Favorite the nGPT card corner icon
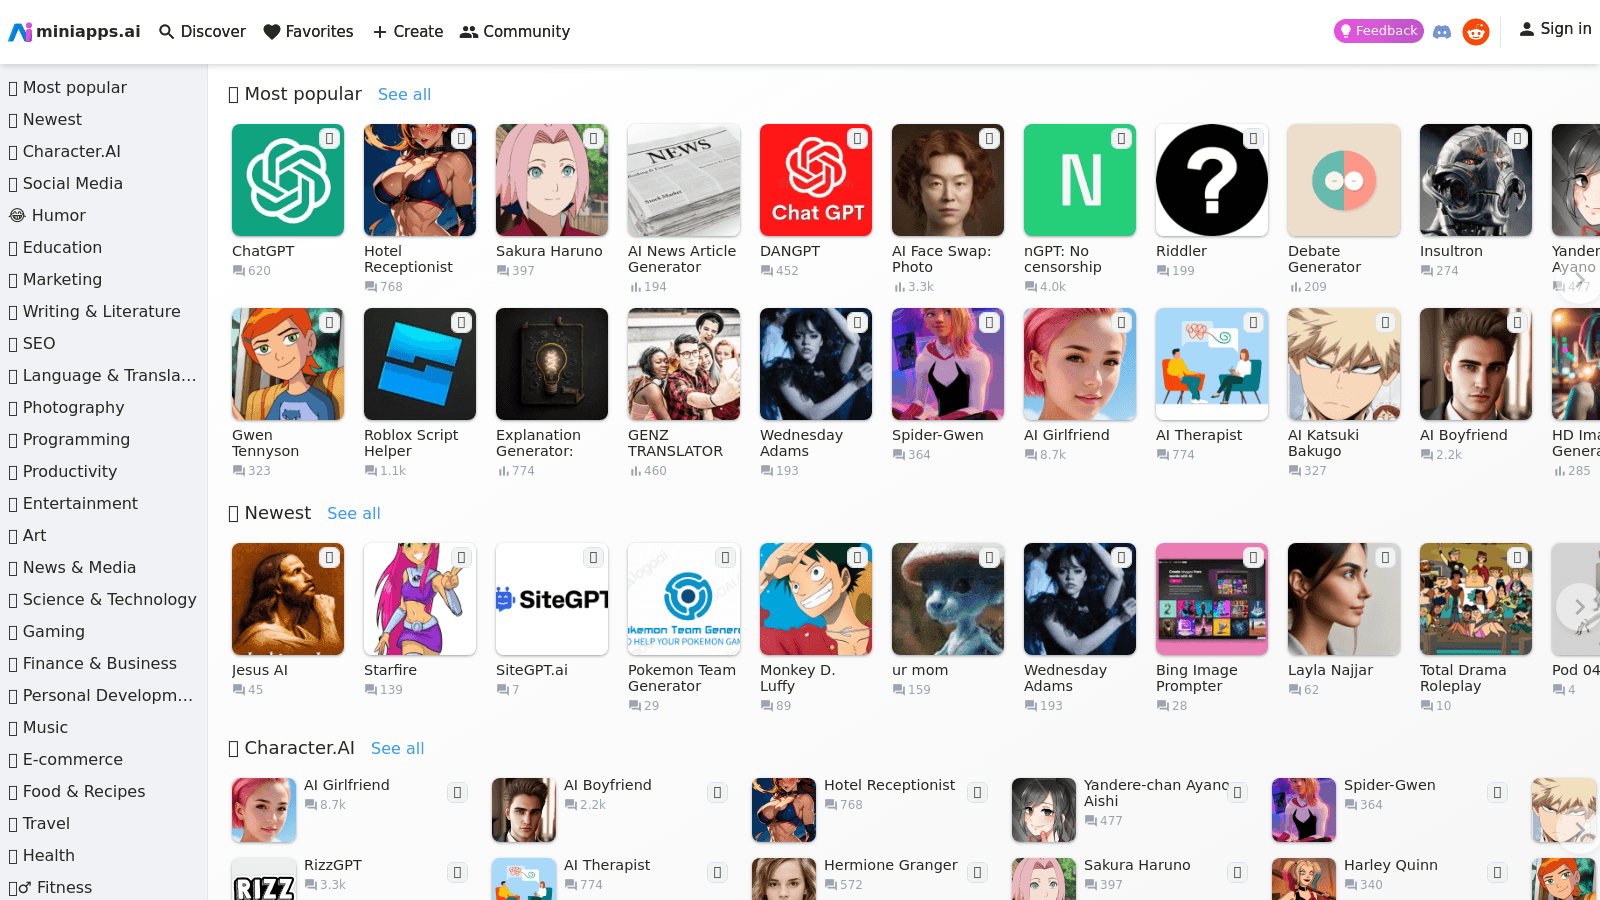The height and width of the screenshot is (900, 1600). point(1121,139)
